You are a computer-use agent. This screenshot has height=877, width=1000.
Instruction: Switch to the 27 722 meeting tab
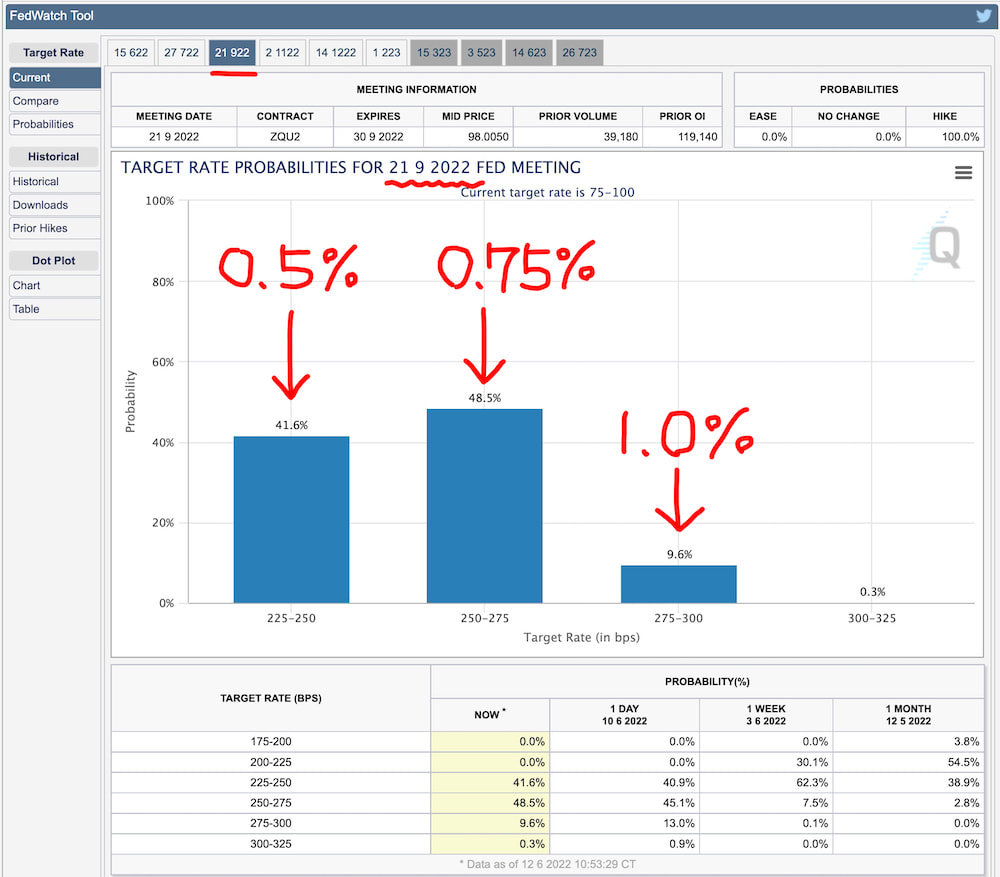pos(181,53)
